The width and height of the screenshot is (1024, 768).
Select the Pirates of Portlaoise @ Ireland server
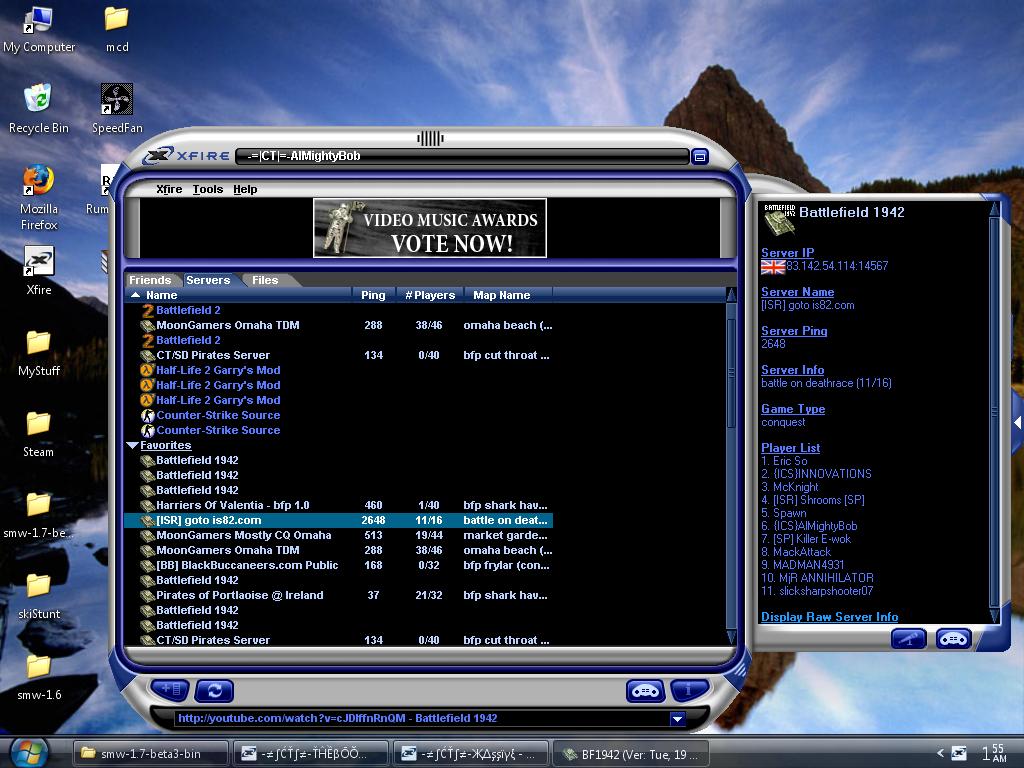pos(339,596)
